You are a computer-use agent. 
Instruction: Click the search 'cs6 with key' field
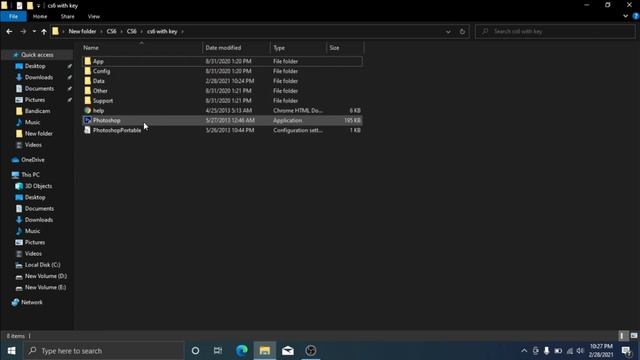click(x=555, y=31)
